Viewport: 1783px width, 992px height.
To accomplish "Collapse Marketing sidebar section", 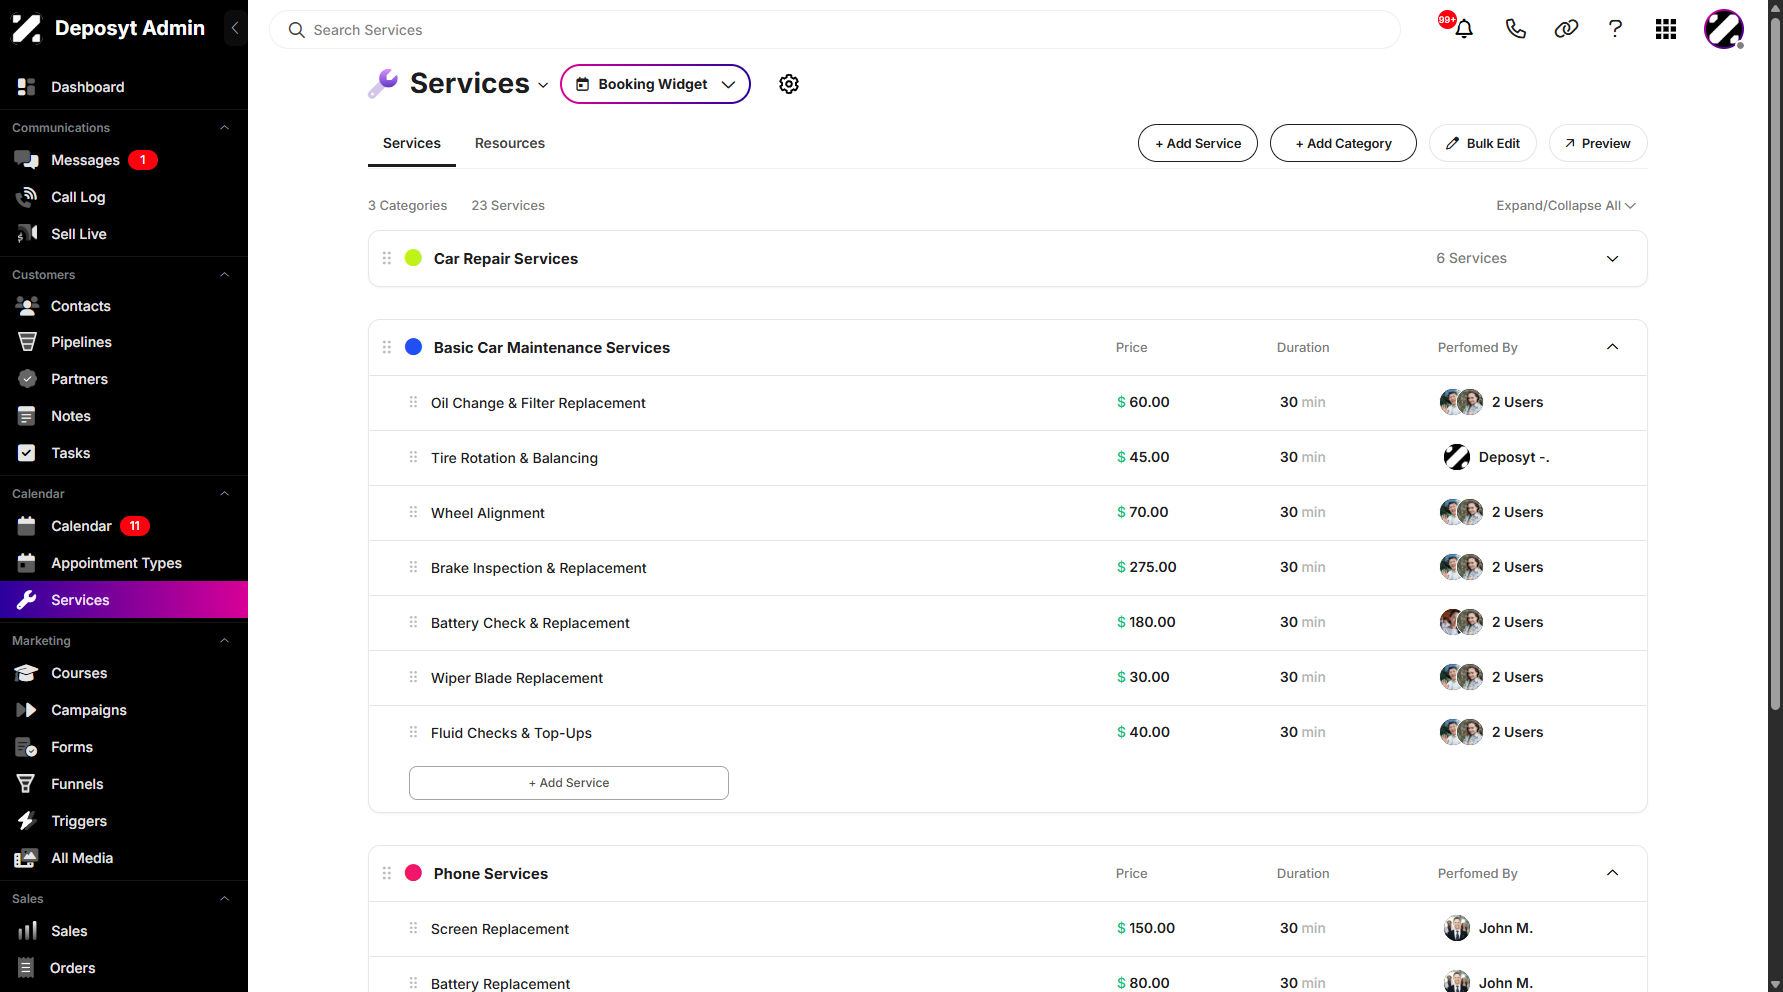I will pyautogui.click(x=224, y=641).
